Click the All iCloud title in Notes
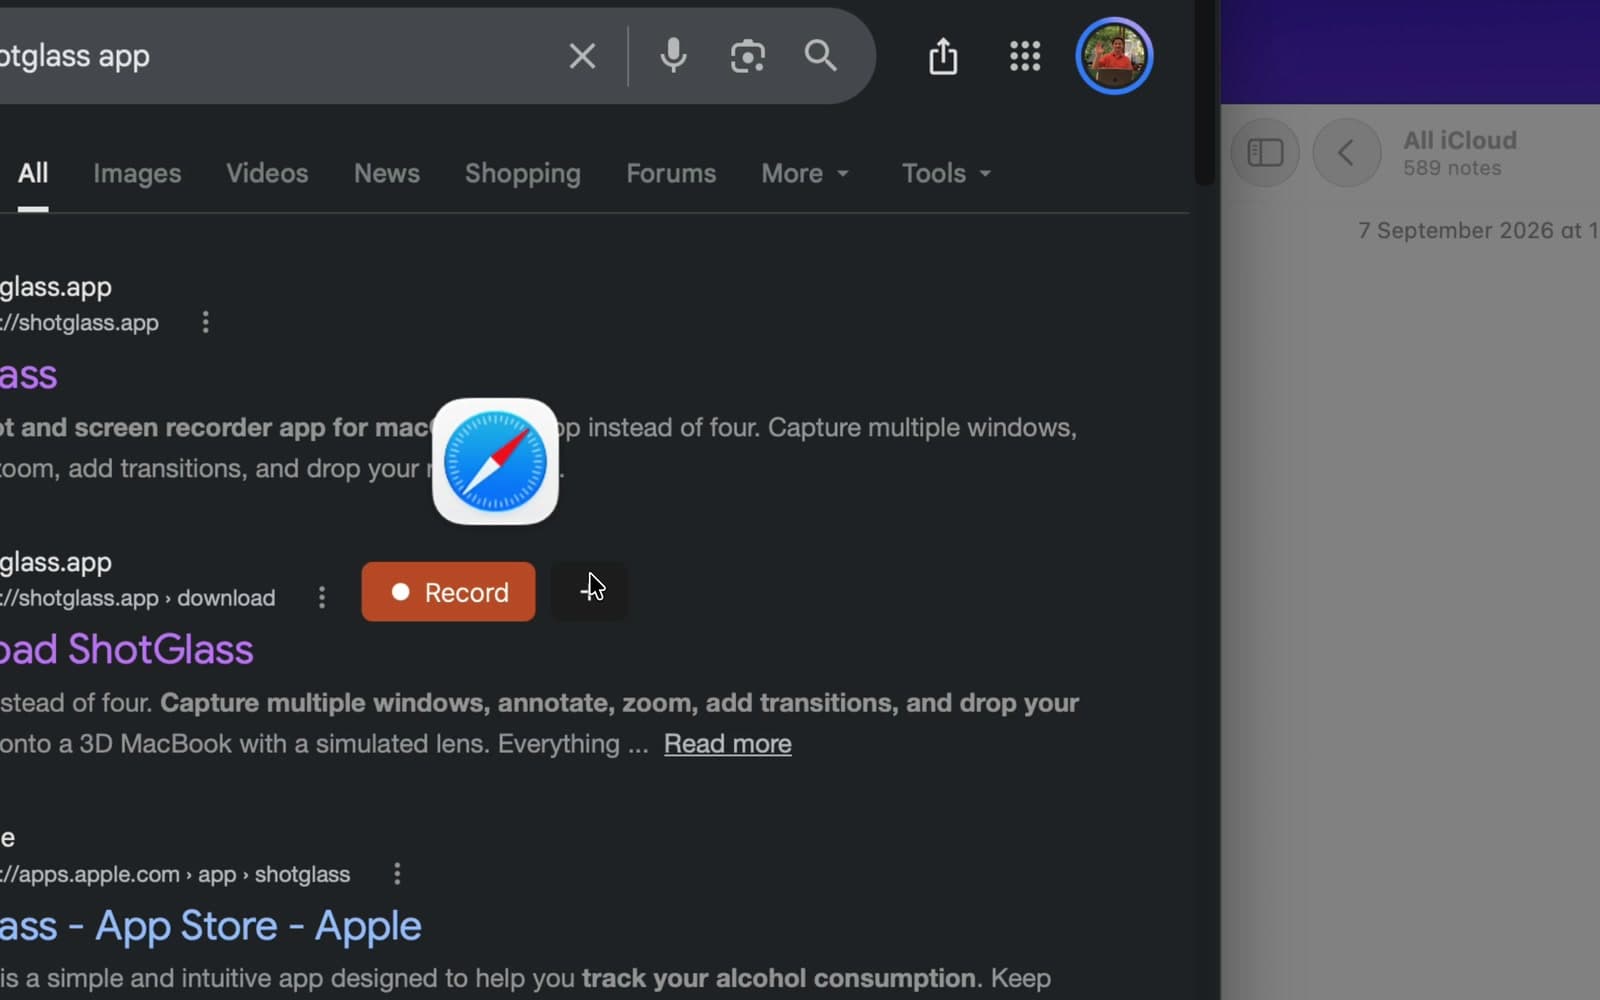The width and height of the screenshot is (1600, 1000). pyautogui.click(x=1459, y=140)
